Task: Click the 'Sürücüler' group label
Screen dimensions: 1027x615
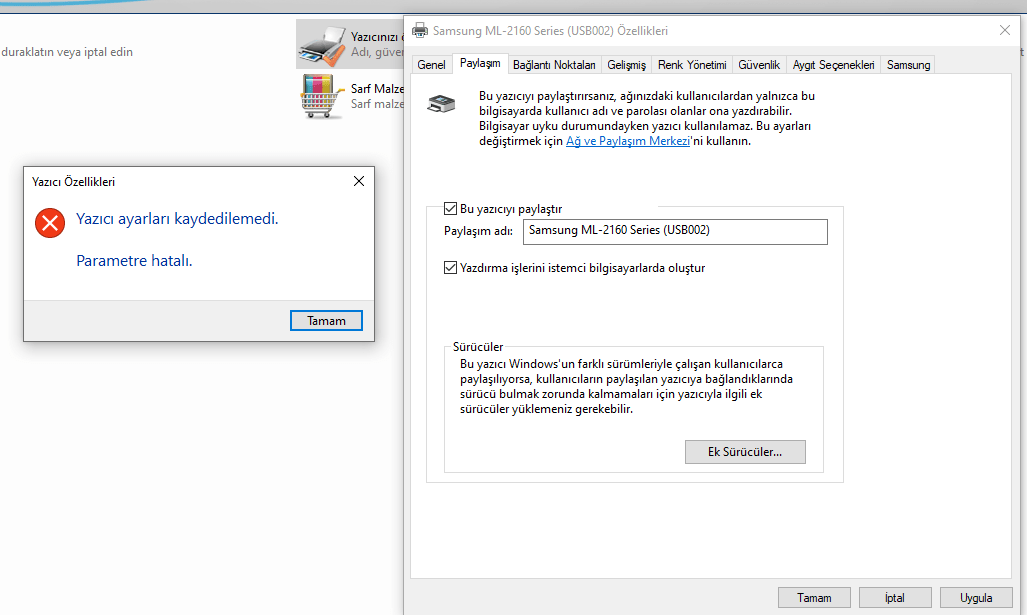Action: coord(478,347)
